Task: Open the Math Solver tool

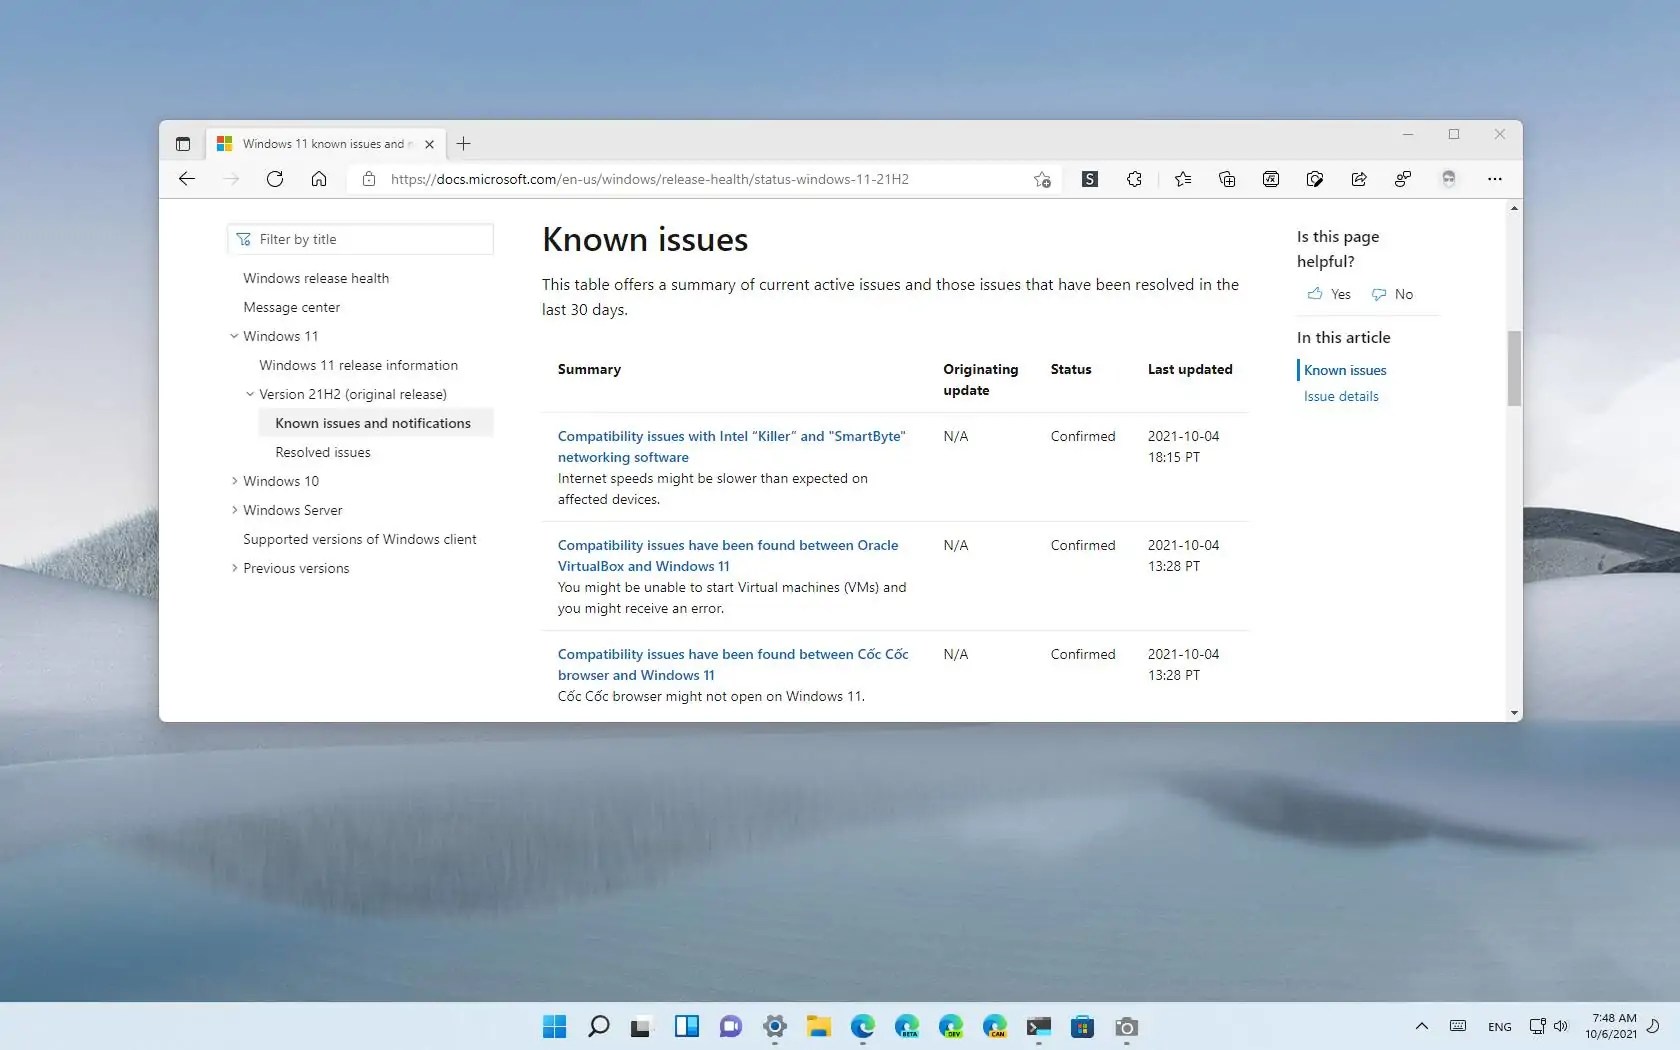Action: pyautogui.click(x=1270, y=179)
